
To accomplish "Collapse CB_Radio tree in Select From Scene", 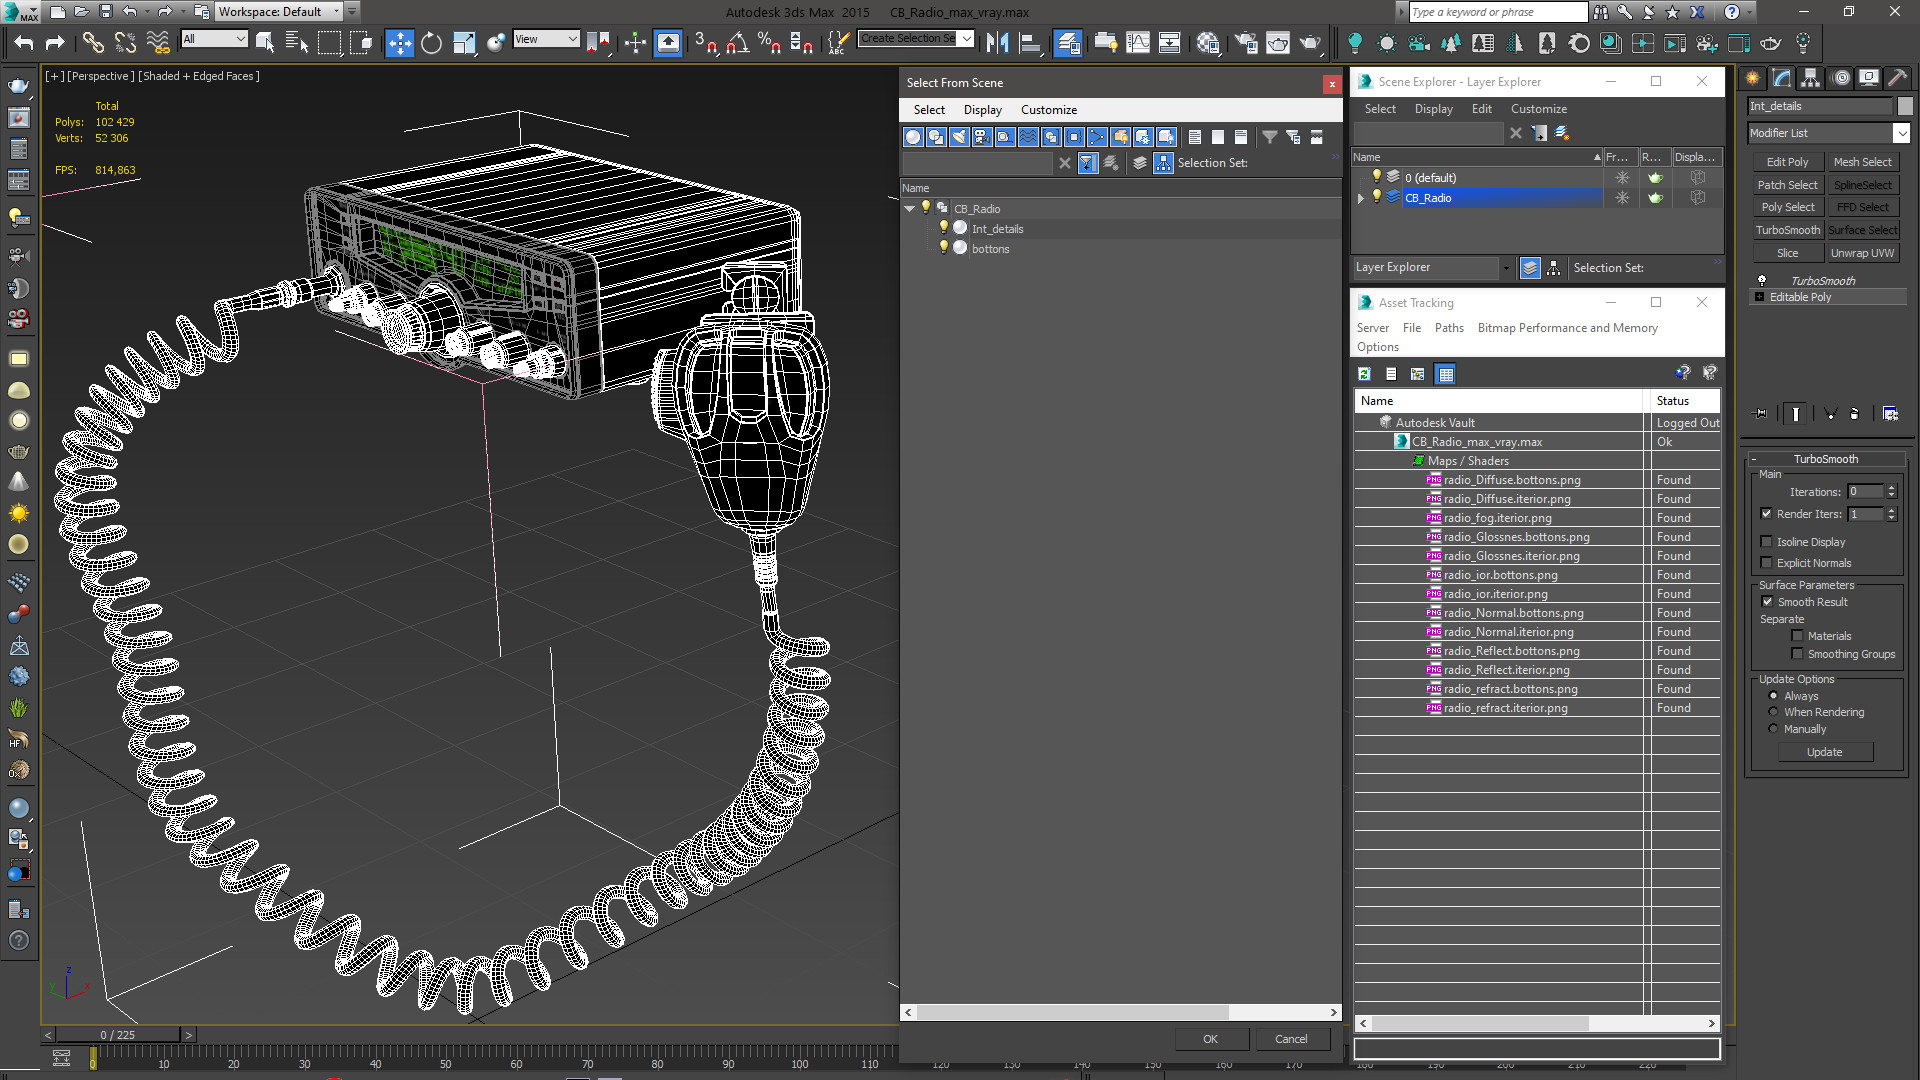I will [909, 209].
